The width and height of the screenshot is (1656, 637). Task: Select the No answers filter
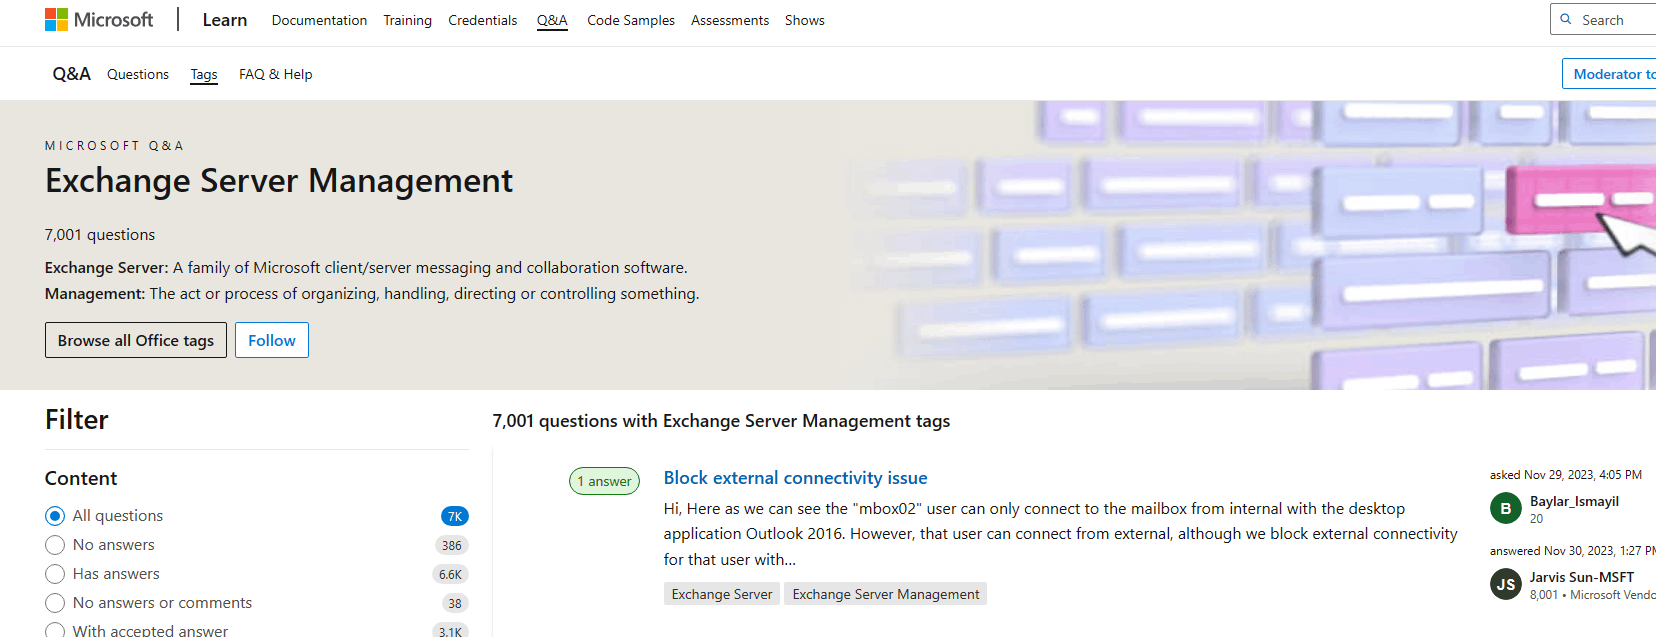(x=55, y=545)
